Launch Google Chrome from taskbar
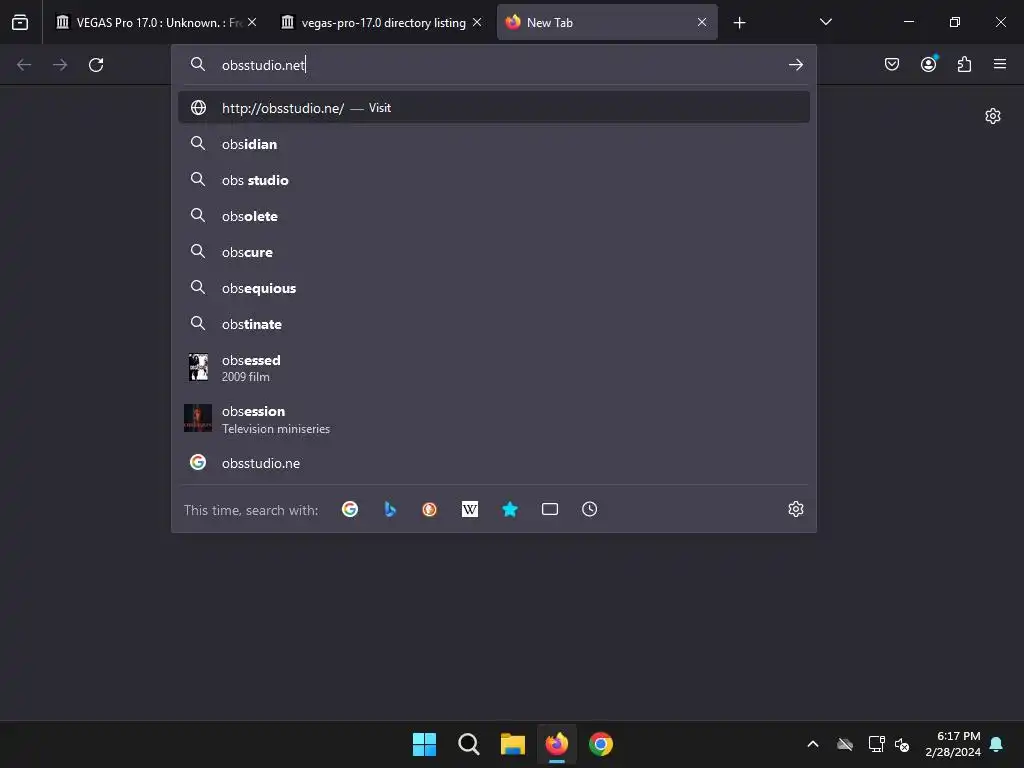Image resolution: width=1024 pixels, height=768 pixels. tap(601, 744)
